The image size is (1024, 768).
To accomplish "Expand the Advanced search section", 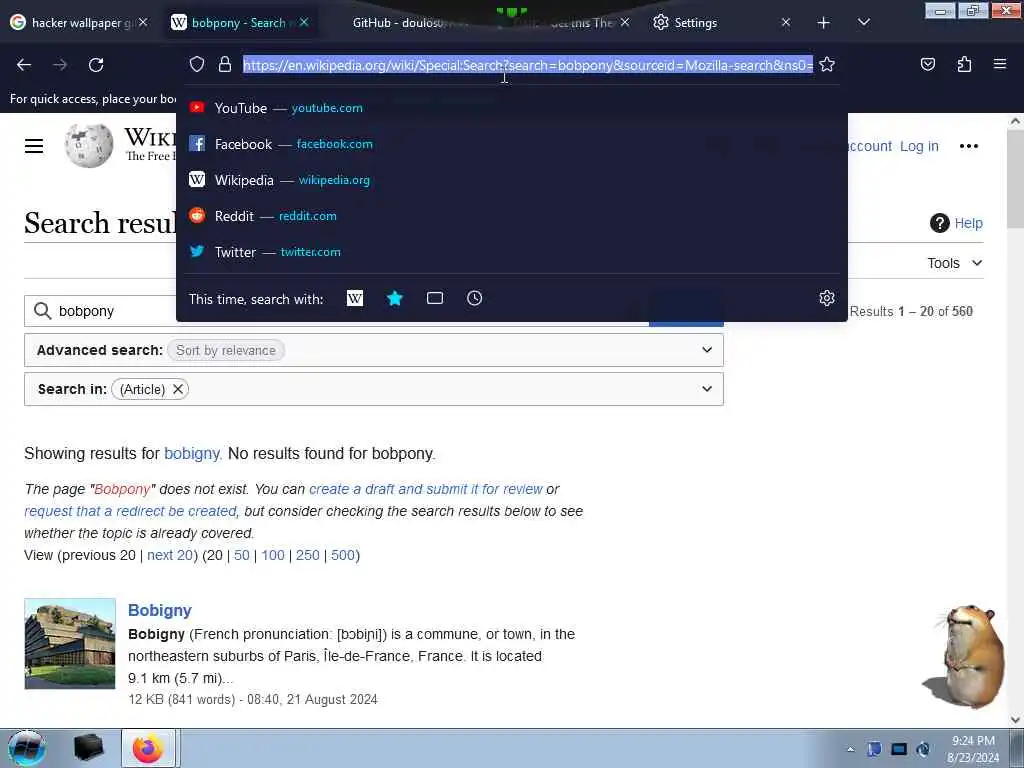I will point(374,350).
